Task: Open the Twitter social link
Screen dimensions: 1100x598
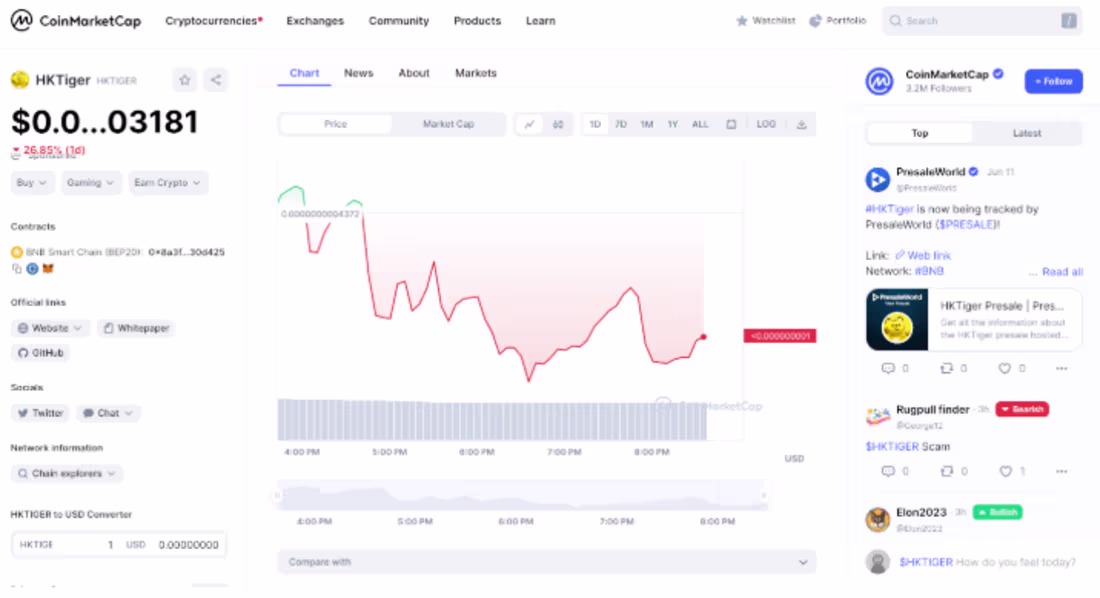Action: (41, 413)
